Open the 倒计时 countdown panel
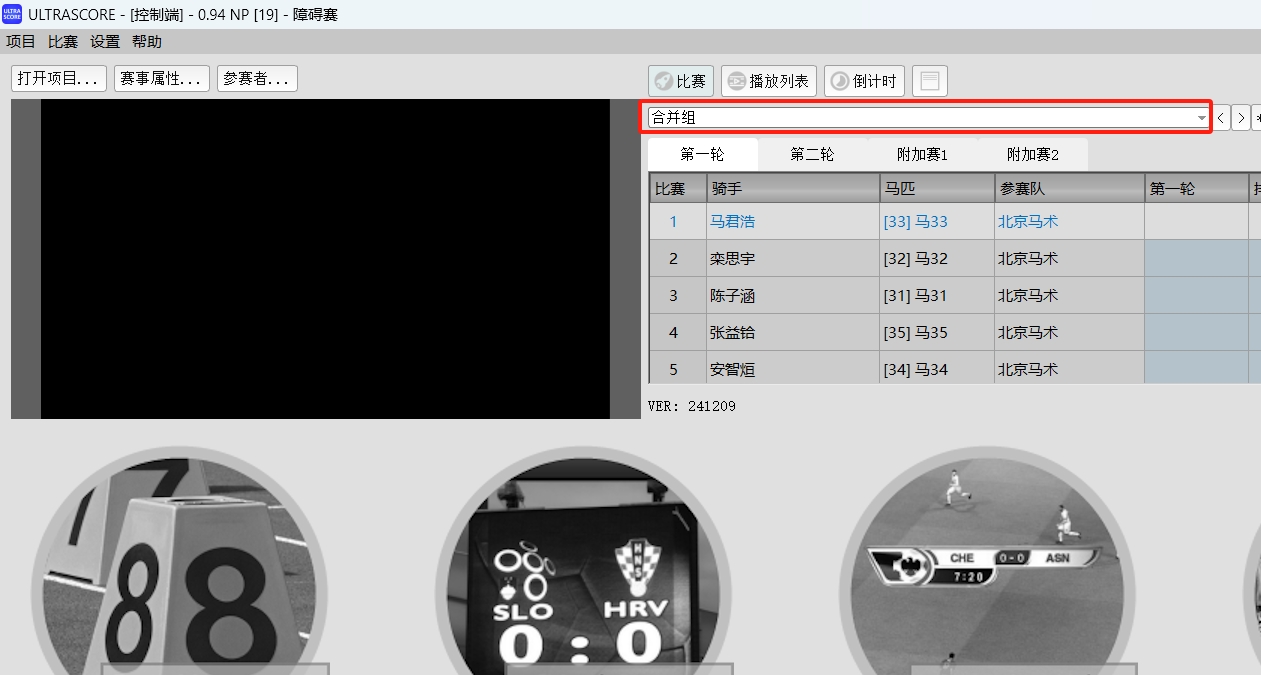This screenshot has height=675, width=1261. point(864,81)
